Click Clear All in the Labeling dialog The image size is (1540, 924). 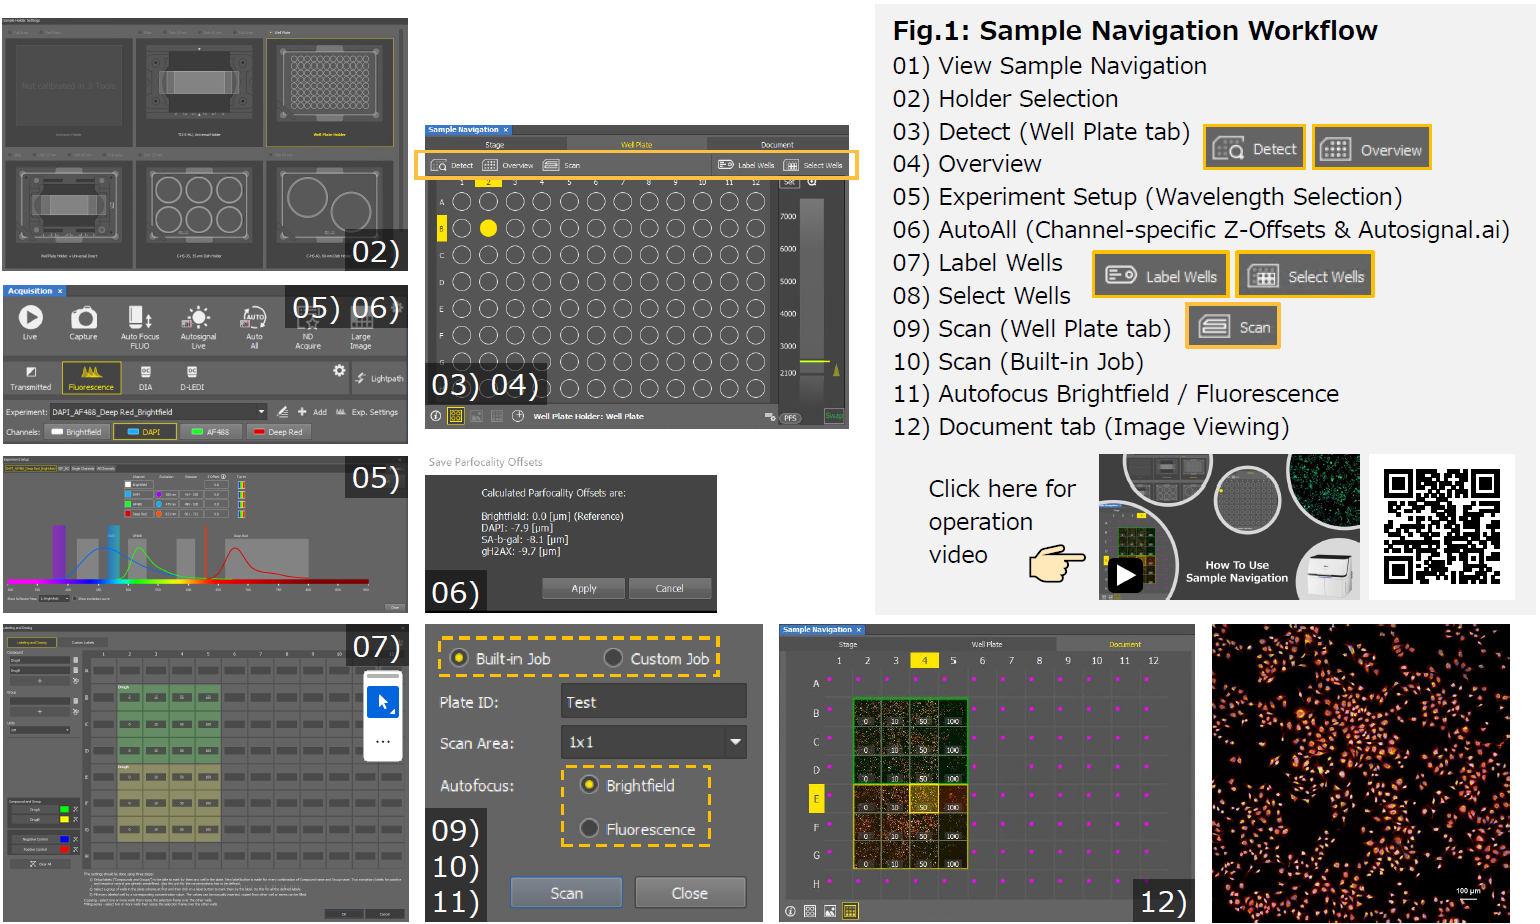point(40,863)
